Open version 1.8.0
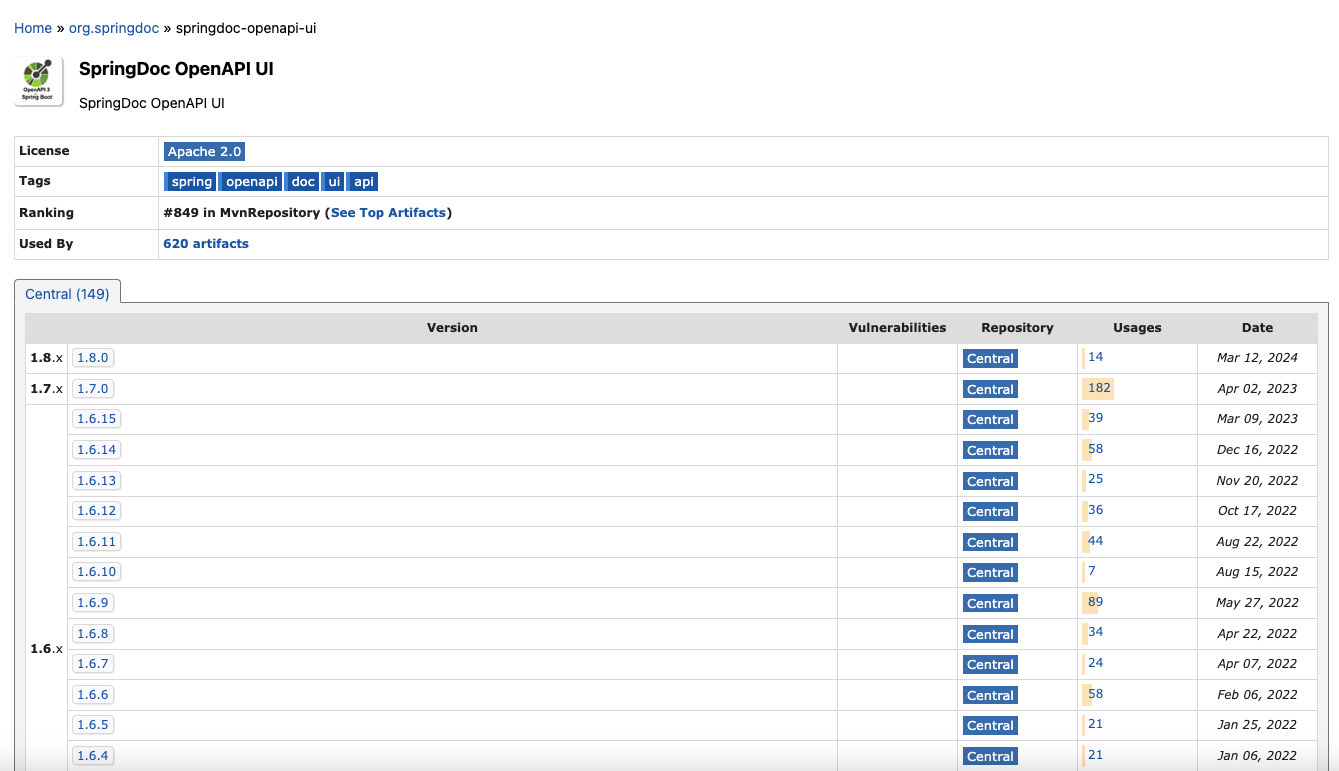 [x=93, y=358]
